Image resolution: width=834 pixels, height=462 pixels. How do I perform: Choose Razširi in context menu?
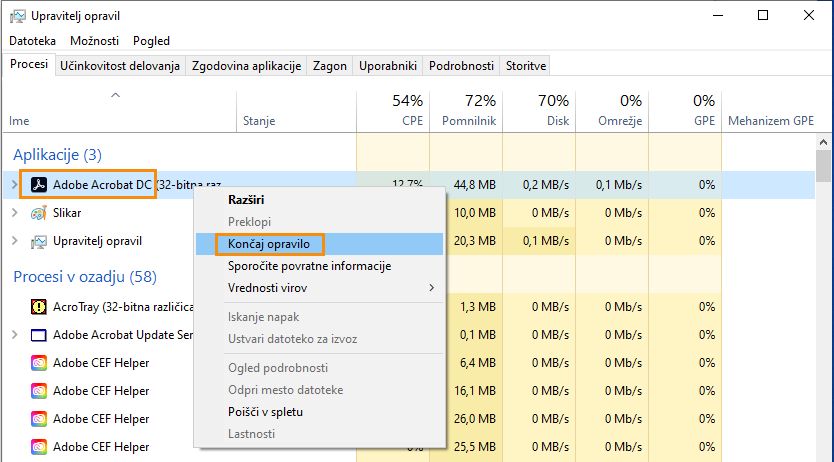pos(319,200)
